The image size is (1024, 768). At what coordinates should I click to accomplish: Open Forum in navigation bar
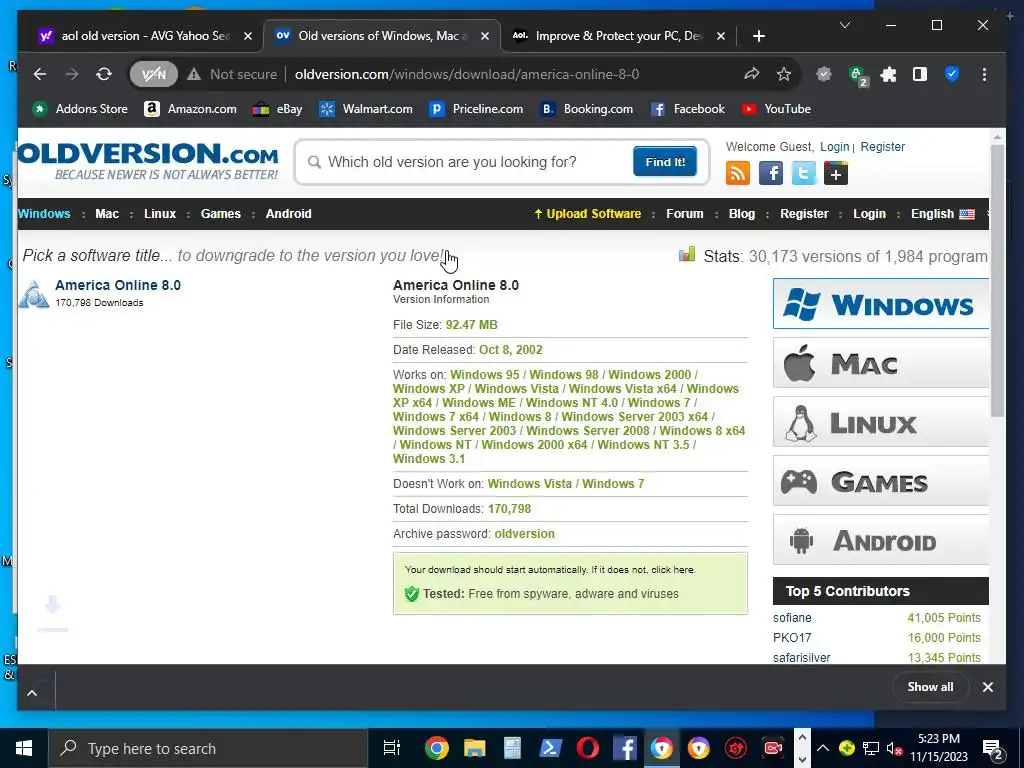click(x=684, y=214)
